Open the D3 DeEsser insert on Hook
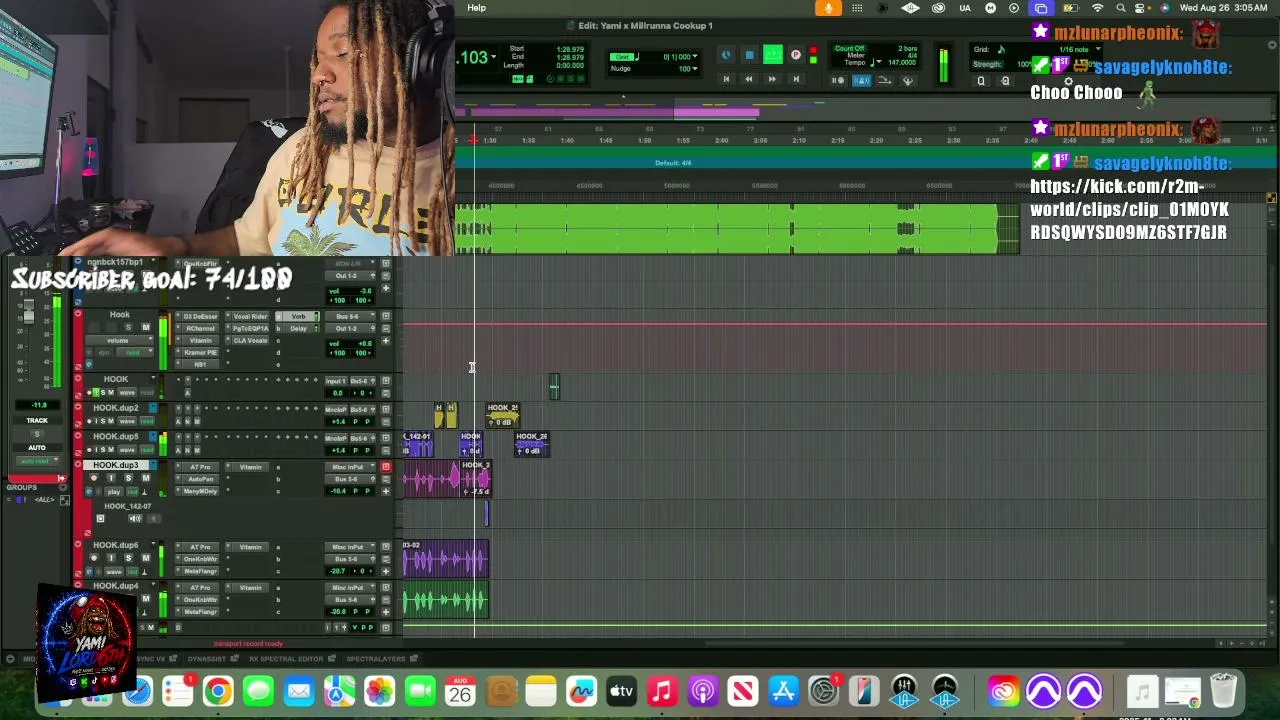 tap(200, 316)
